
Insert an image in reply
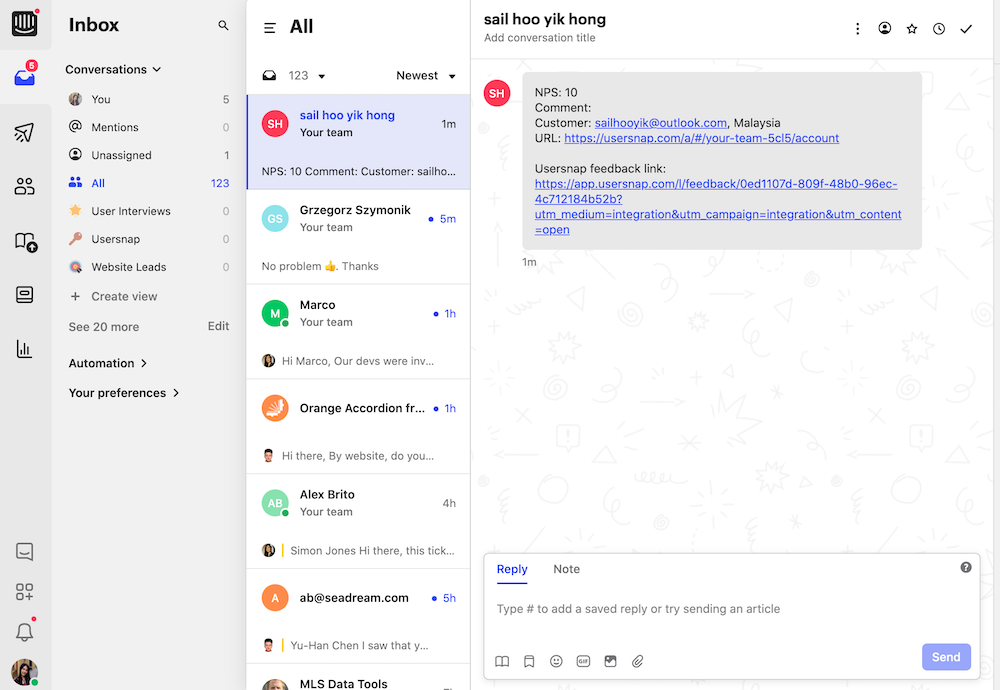(x=610, y=661)
